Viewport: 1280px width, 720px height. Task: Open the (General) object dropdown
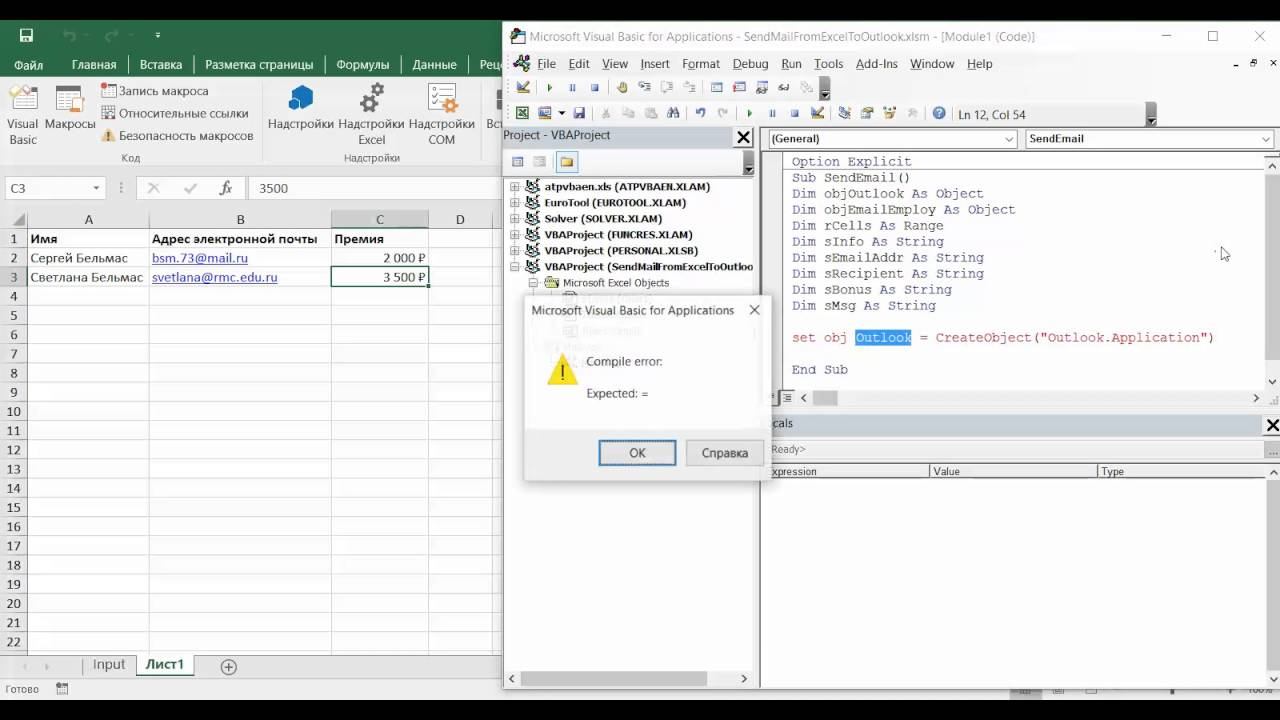[x=1009, y=139]
